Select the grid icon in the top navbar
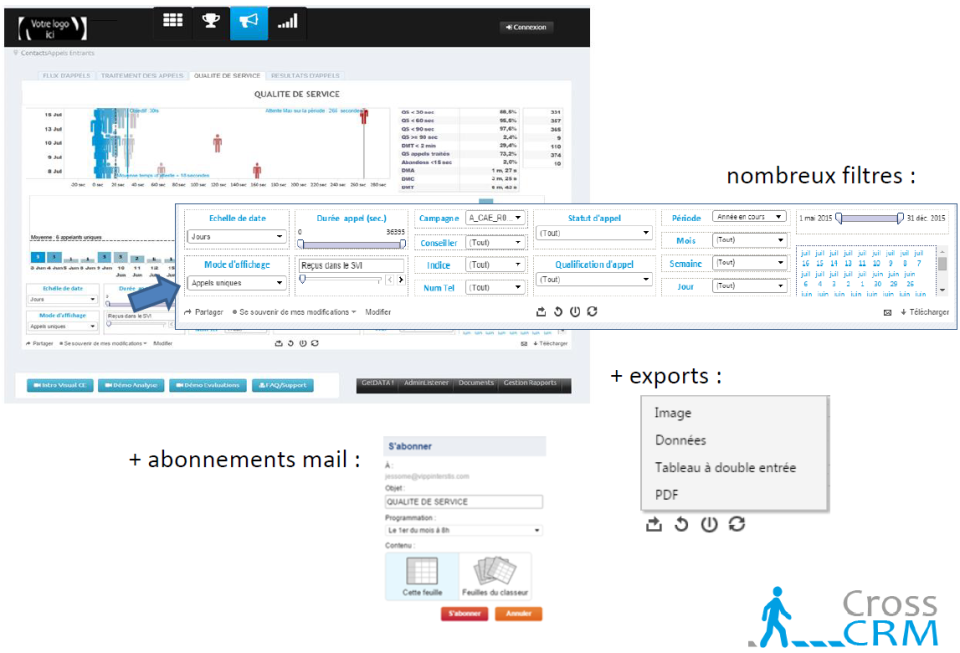Screen dimensions: 960x653 click(x=171, y=21)
